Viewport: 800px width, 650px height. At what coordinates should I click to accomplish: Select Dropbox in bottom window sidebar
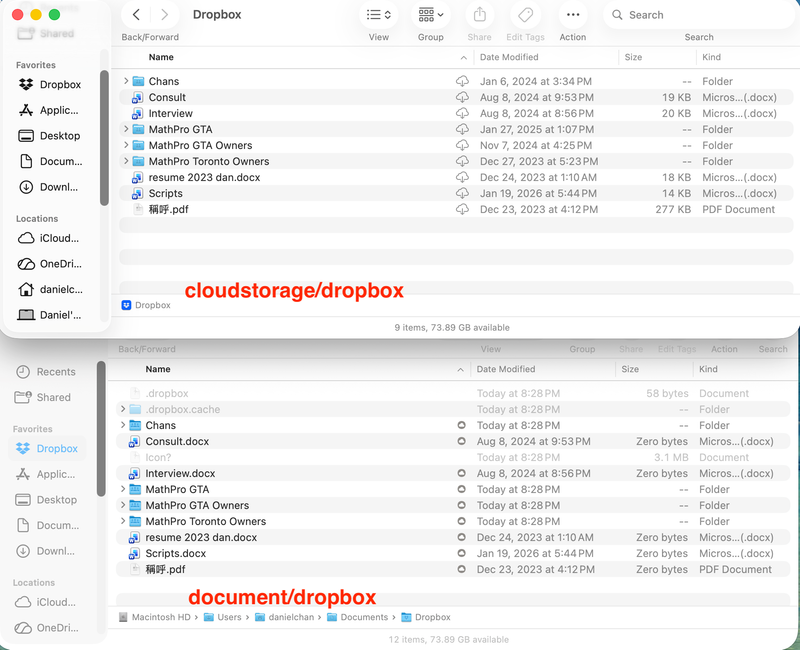tap(47, 448)
